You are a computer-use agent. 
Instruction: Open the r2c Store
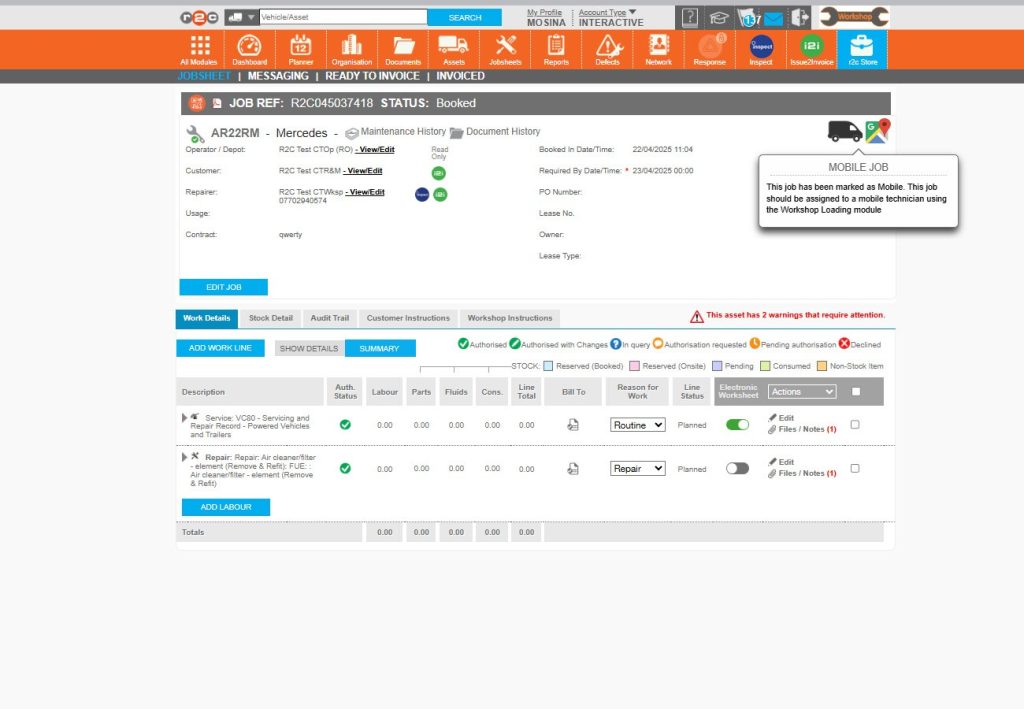click(861, 49)
